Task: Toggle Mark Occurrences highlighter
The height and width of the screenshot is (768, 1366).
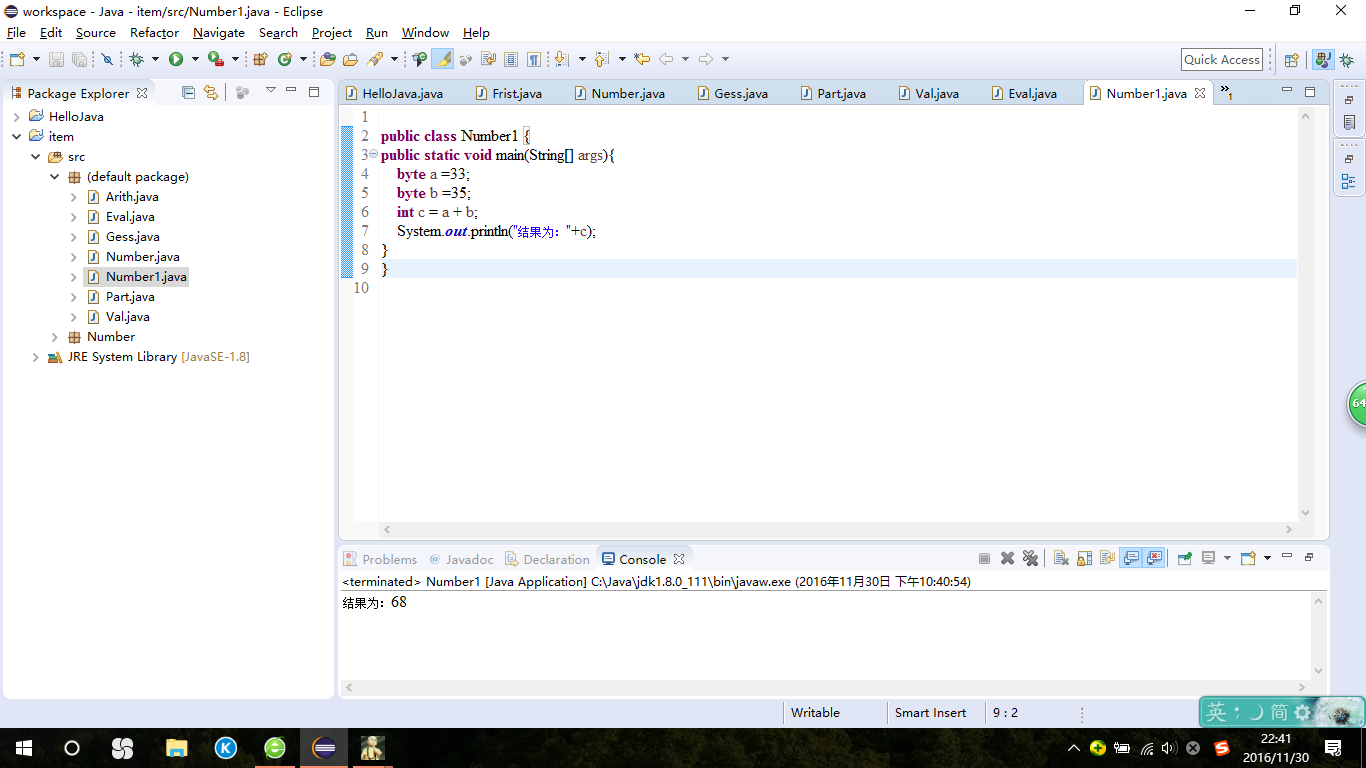Action: coord(442,59)
